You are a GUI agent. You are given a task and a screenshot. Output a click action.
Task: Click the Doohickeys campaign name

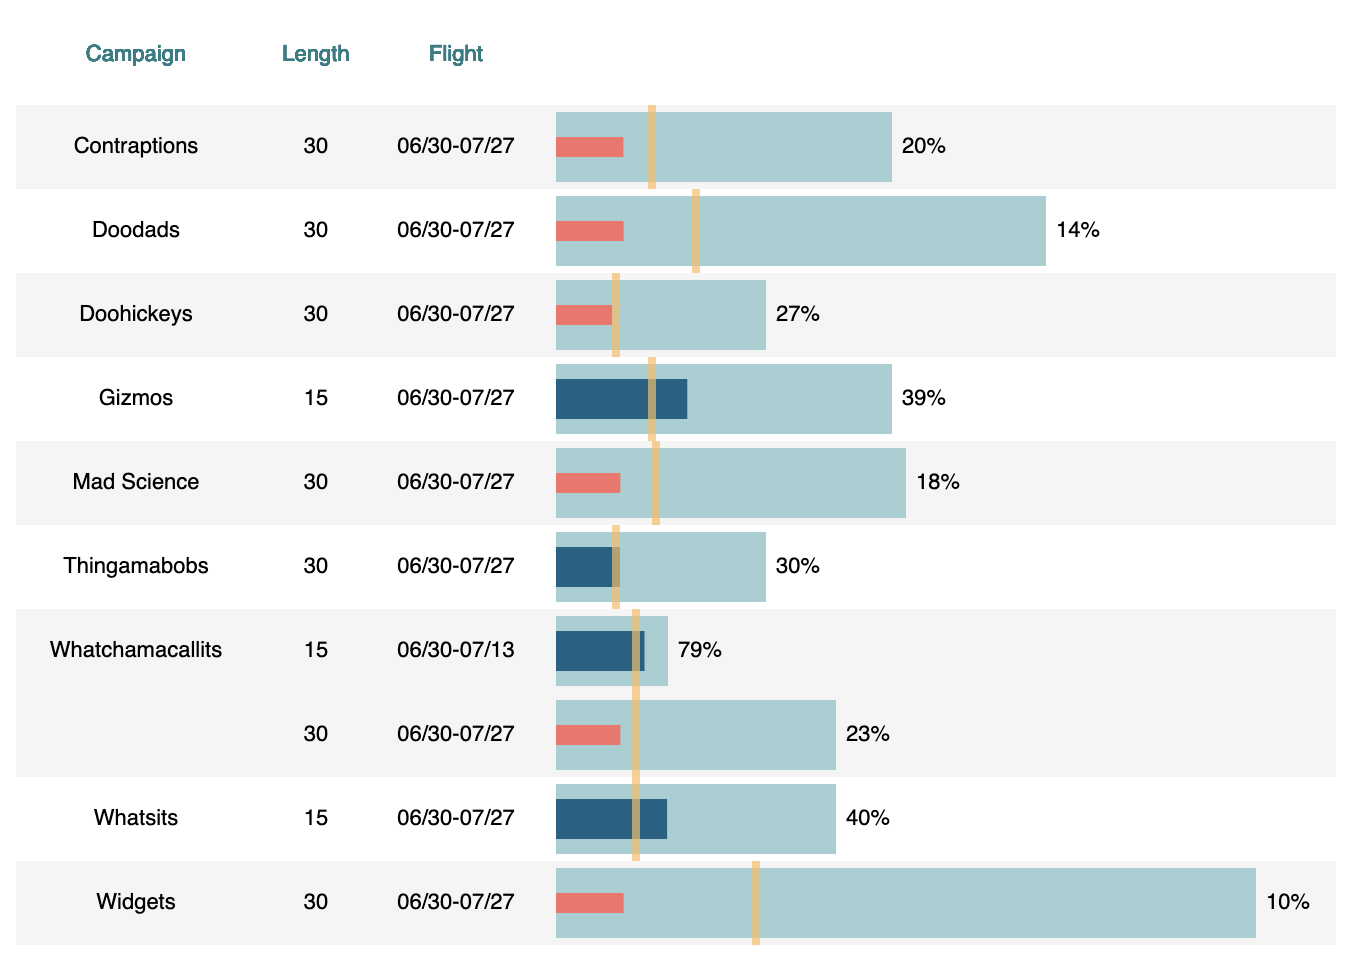(136, 314)
